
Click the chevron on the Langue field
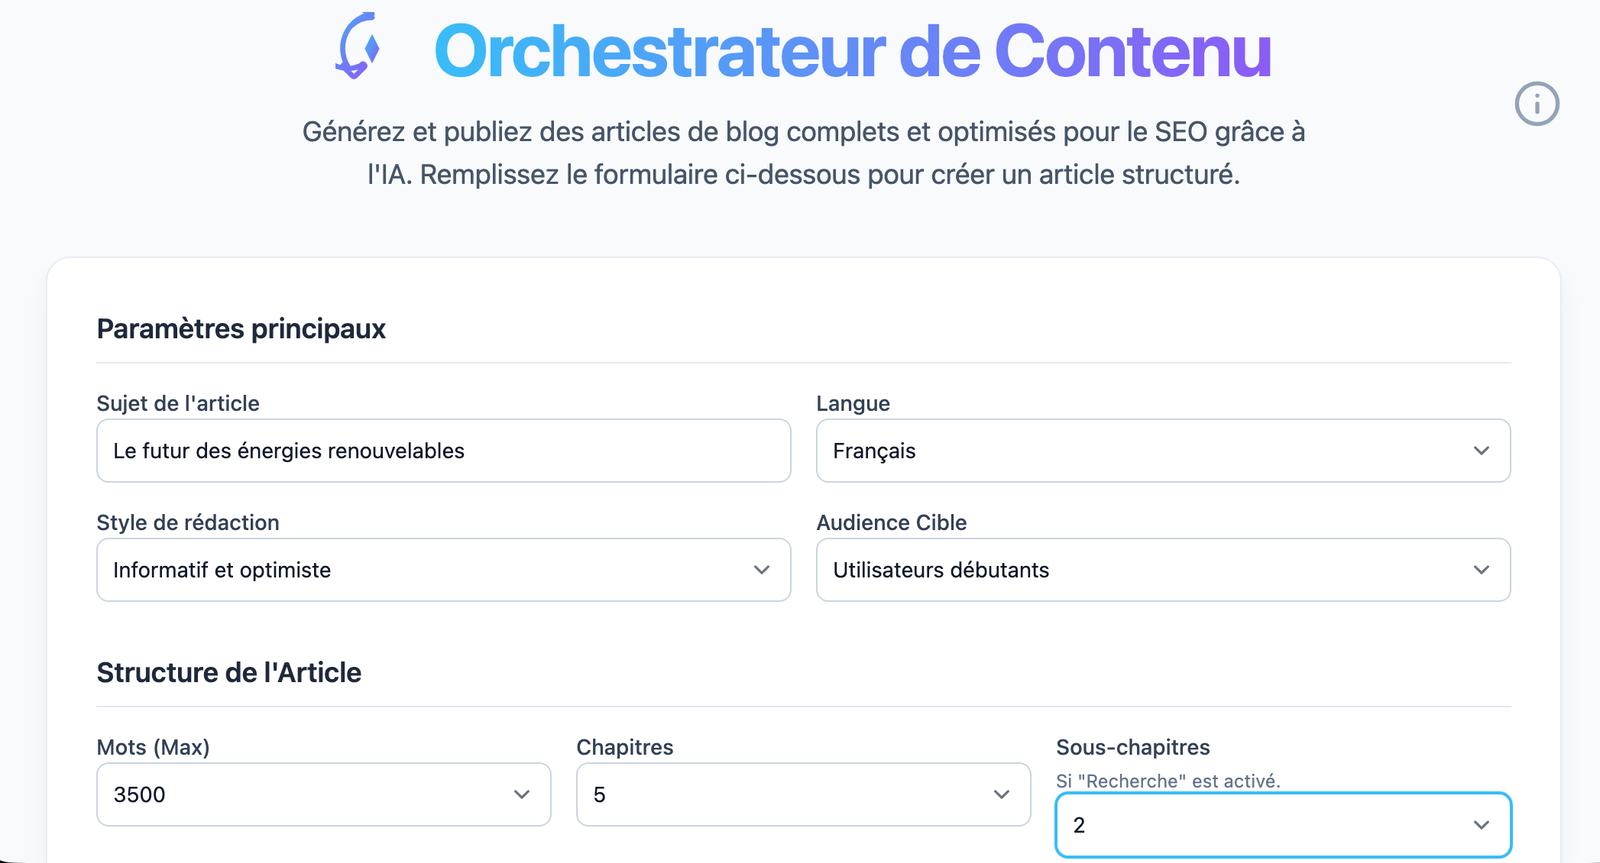point(1482,451)
